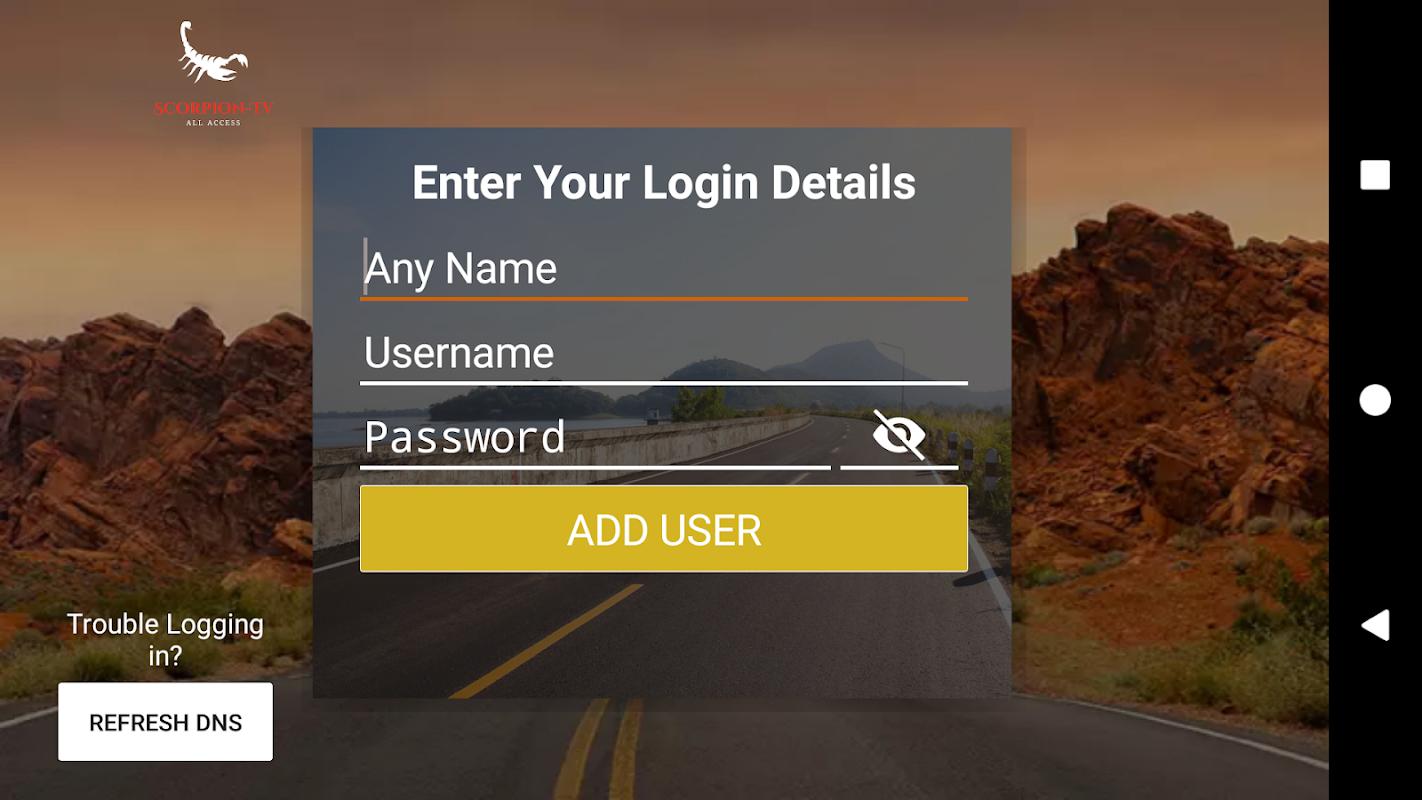
Task: Select the Username input field
Action: (x=664, y=353)
